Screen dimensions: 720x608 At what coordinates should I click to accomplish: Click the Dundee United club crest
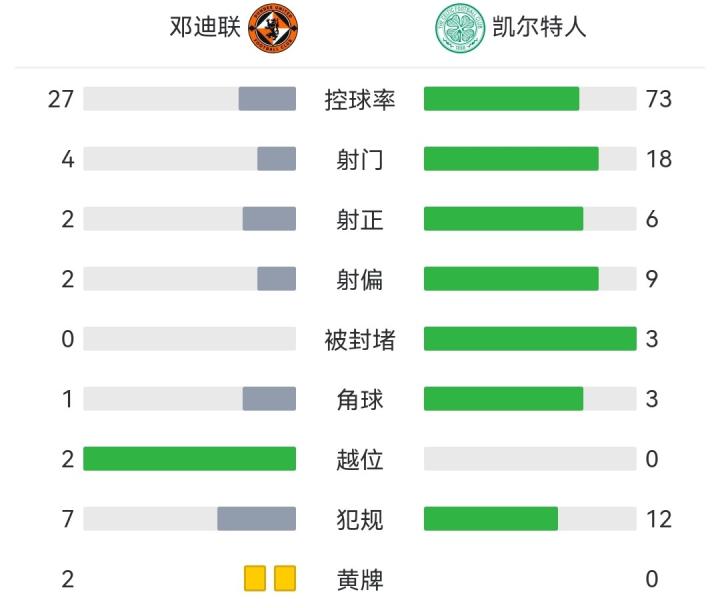click(273, 30)
